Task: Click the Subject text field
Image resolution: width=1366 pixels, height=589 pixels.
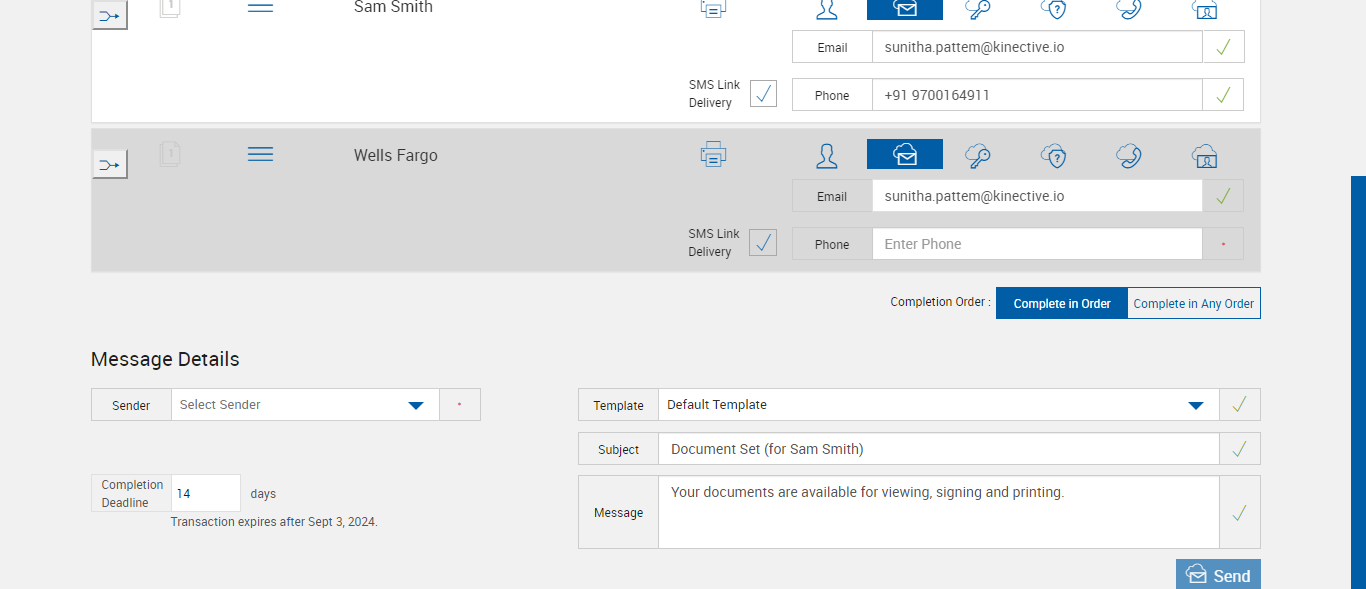Action: [x=938, y=449]
